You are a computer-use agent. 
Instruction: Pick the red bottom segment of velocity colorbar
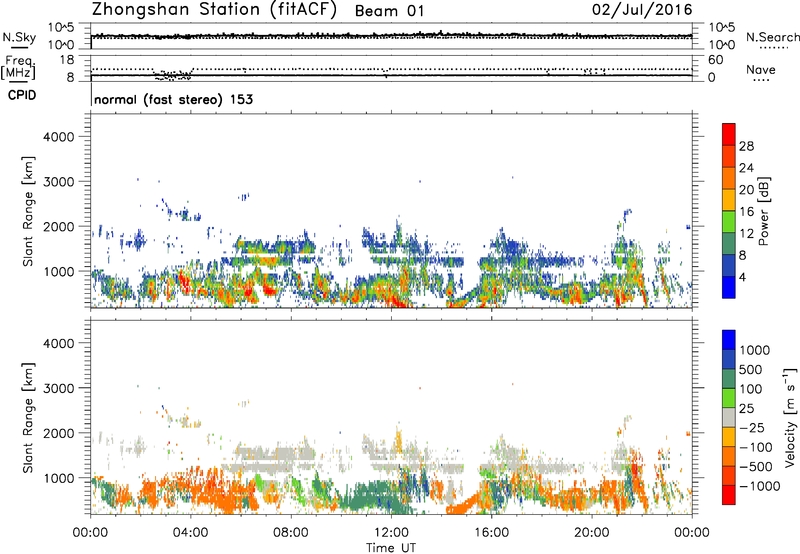pos(729,495)
